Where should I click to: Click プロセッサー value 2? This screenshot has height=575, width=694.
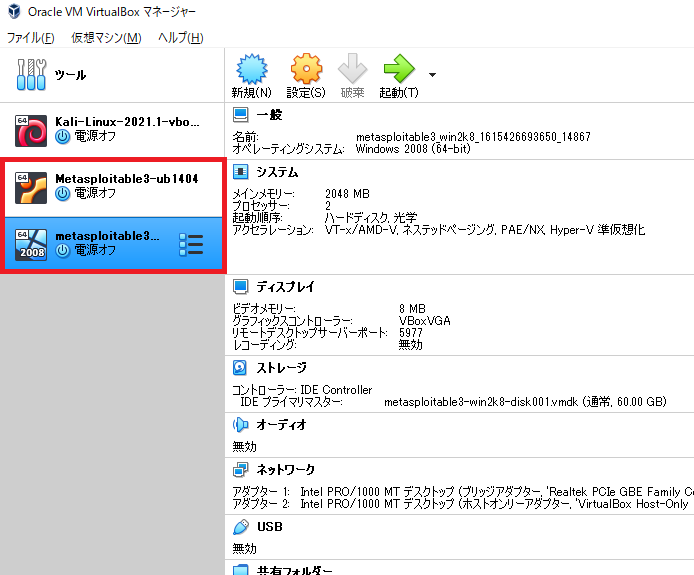point(328,206)
